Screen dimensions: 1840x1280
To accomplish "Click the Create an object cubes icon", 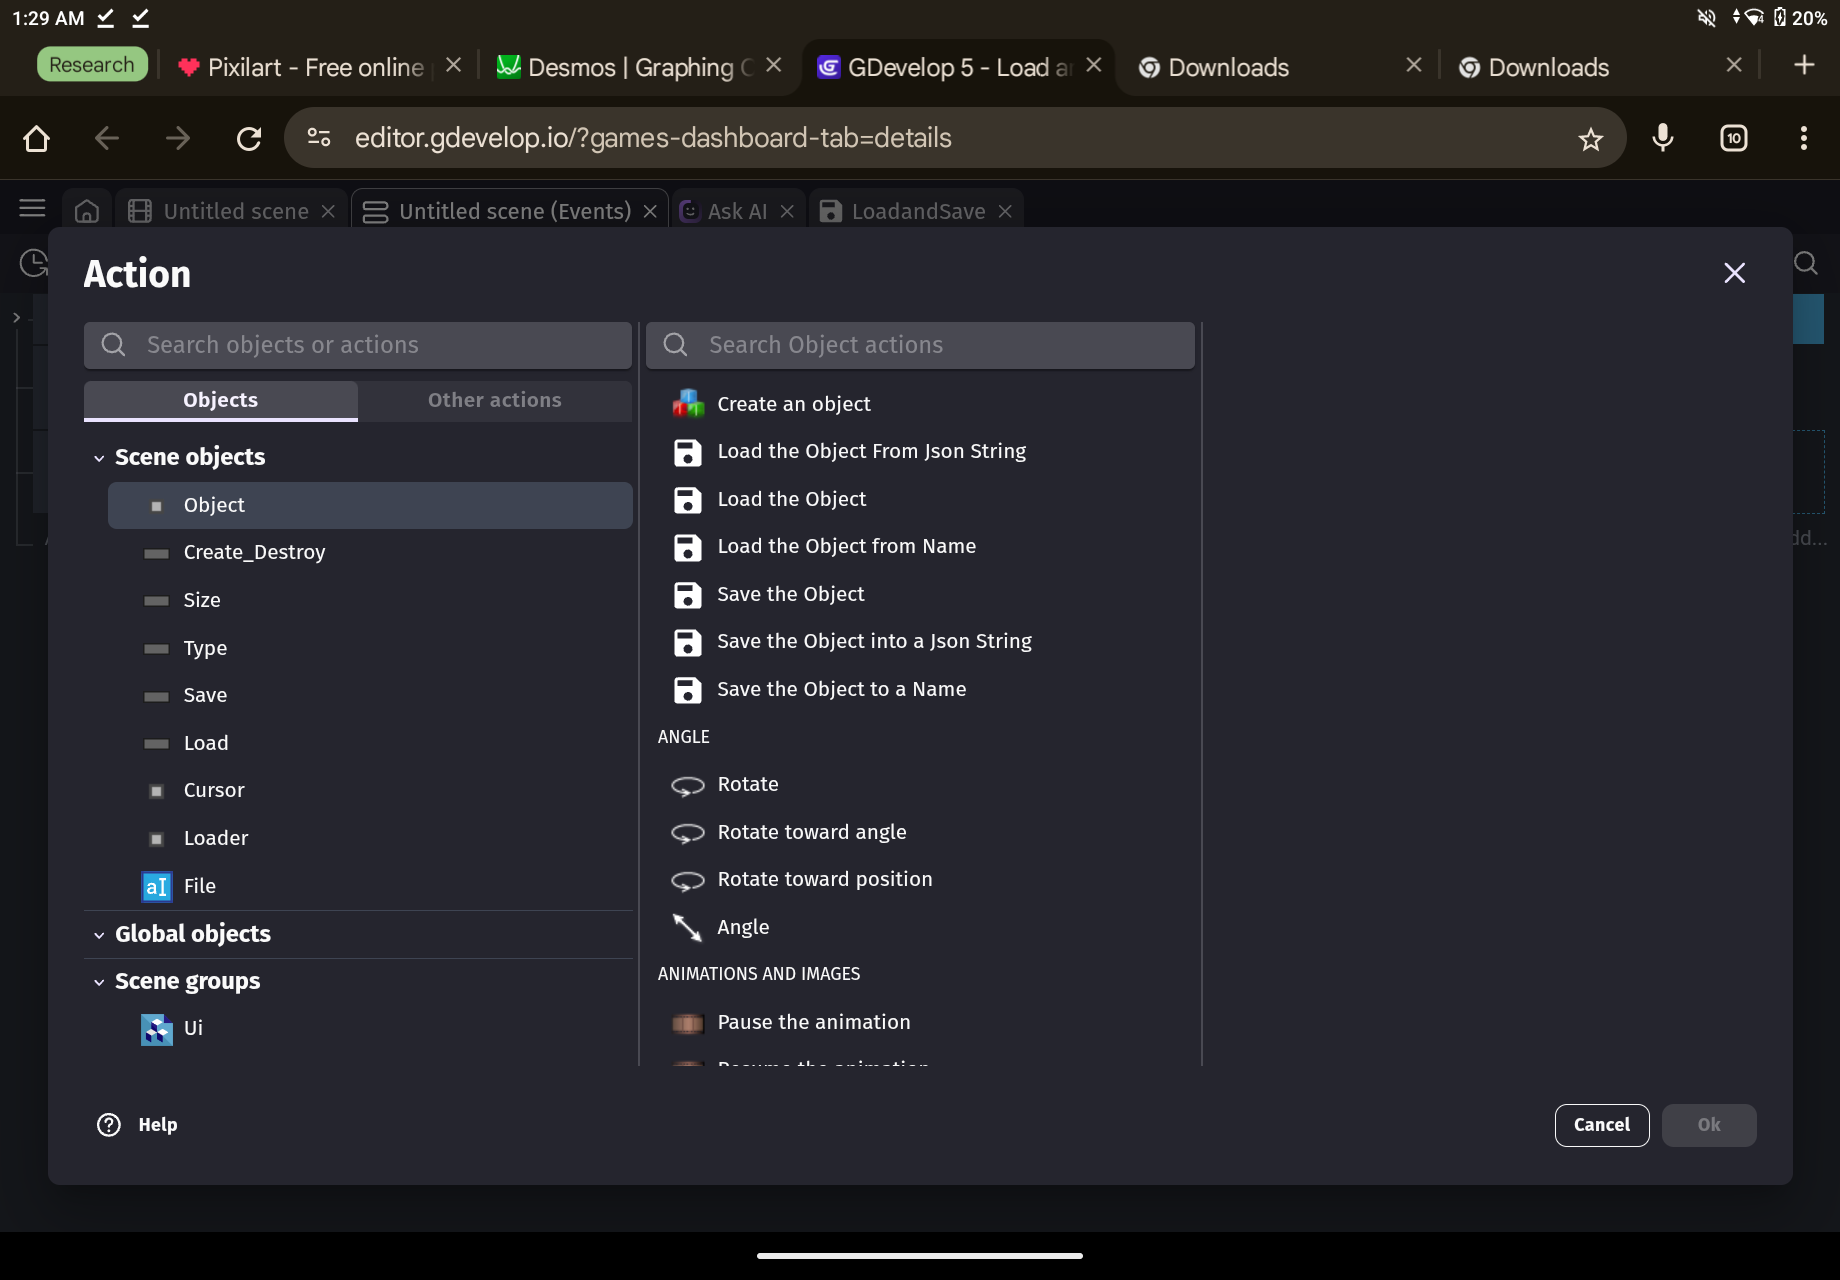I will click(688, 404).
